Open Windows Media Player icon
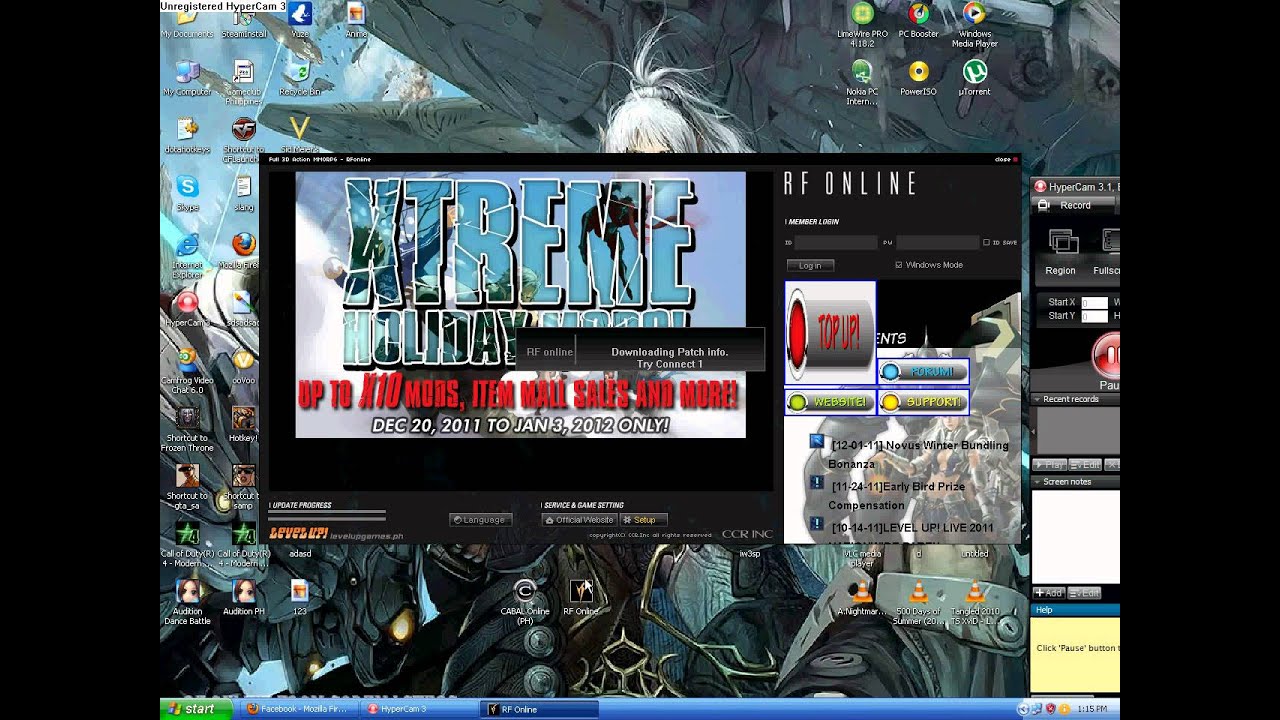Viewport: 1280px width, 720px height. coord(974,25)
